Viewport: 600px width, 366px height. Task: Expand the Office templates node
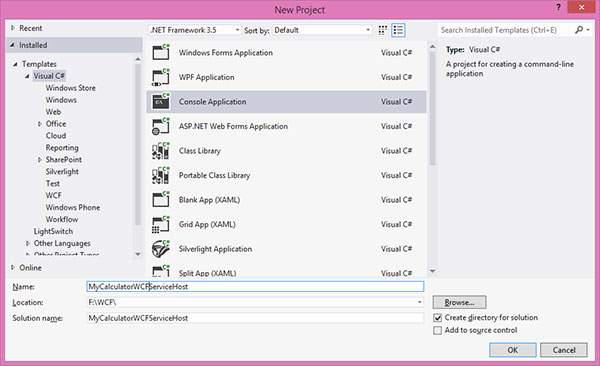[40, 124]
